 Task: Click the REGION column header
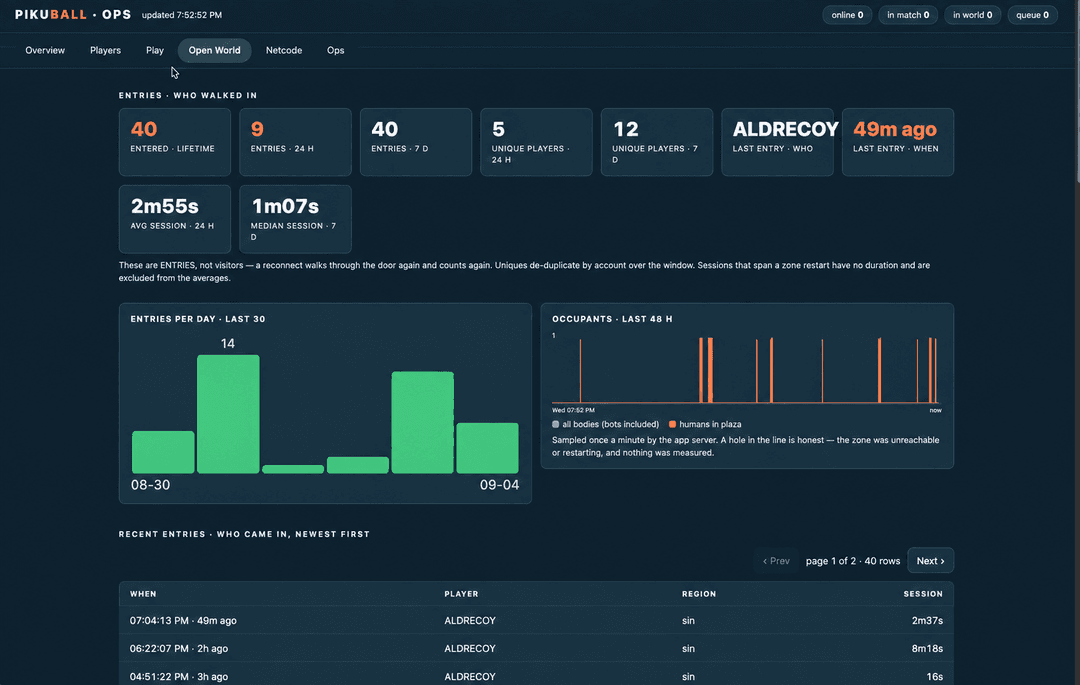click(699, 593)
